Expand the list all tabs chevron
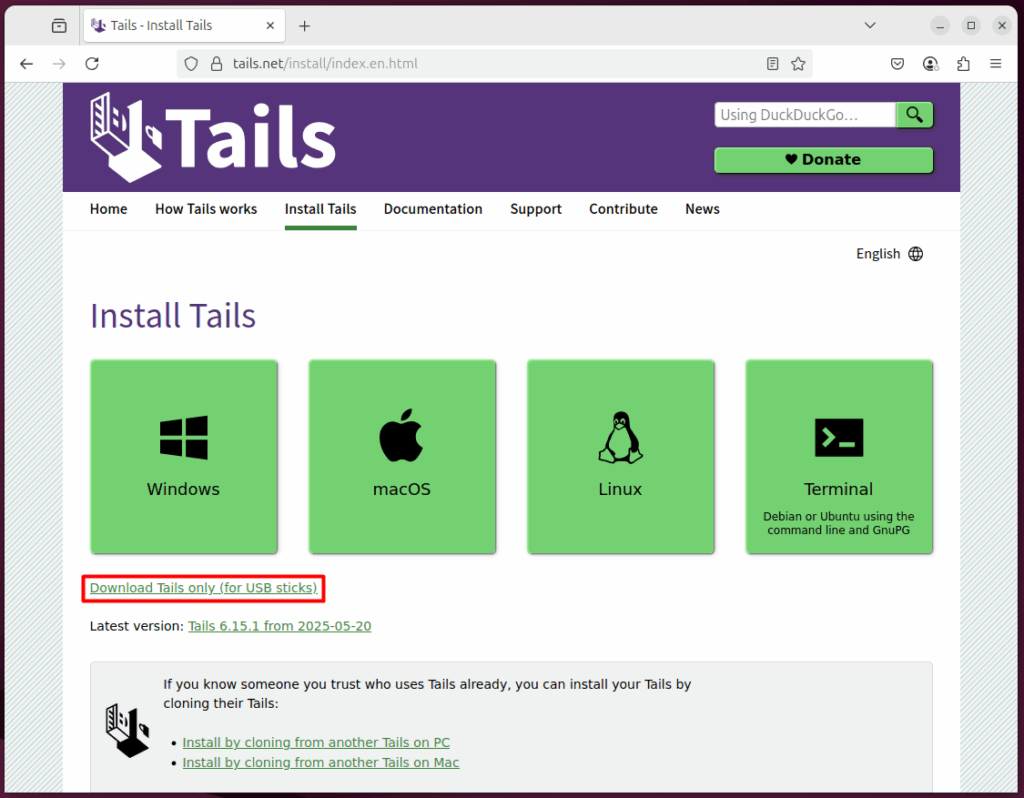The image size is (1024, 798). (x=870, y=25)
